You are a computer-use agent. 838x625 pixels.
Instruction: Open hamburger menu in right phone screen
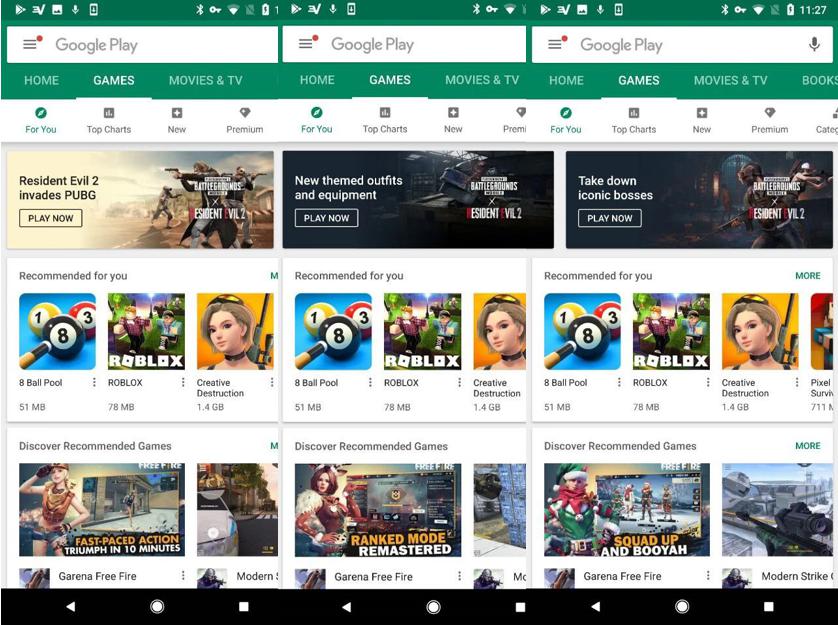click(x=555, y=44)
